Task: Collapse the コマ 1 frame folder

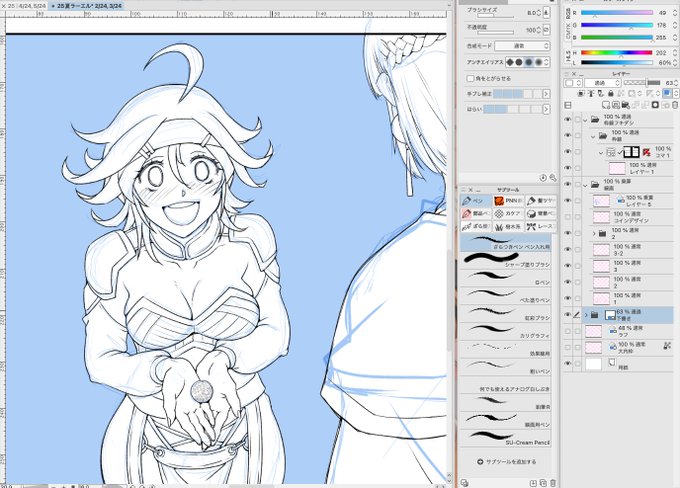Action: point(601,153)
